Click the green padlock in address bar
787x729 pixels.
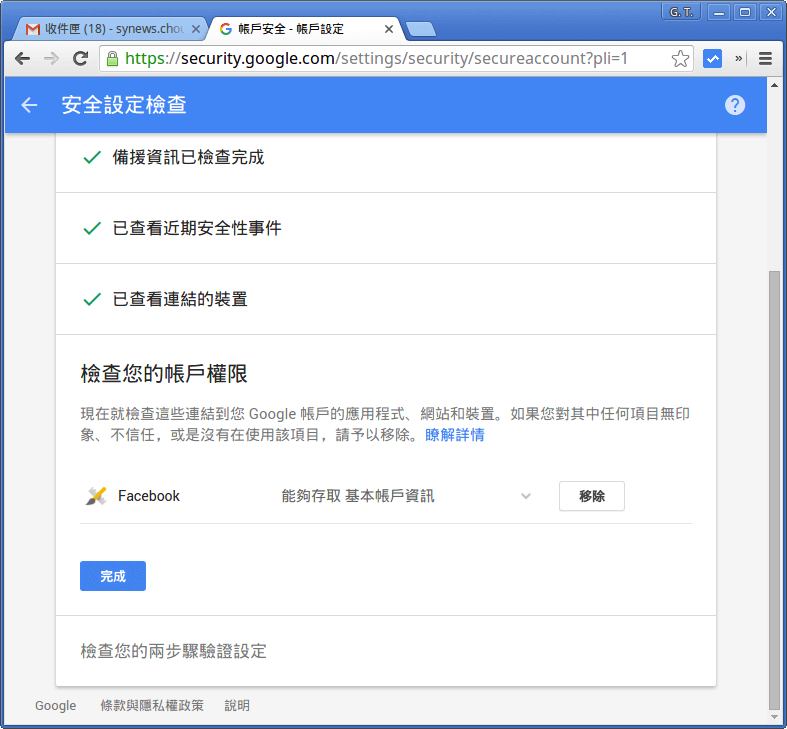click(x=112, y=59)
